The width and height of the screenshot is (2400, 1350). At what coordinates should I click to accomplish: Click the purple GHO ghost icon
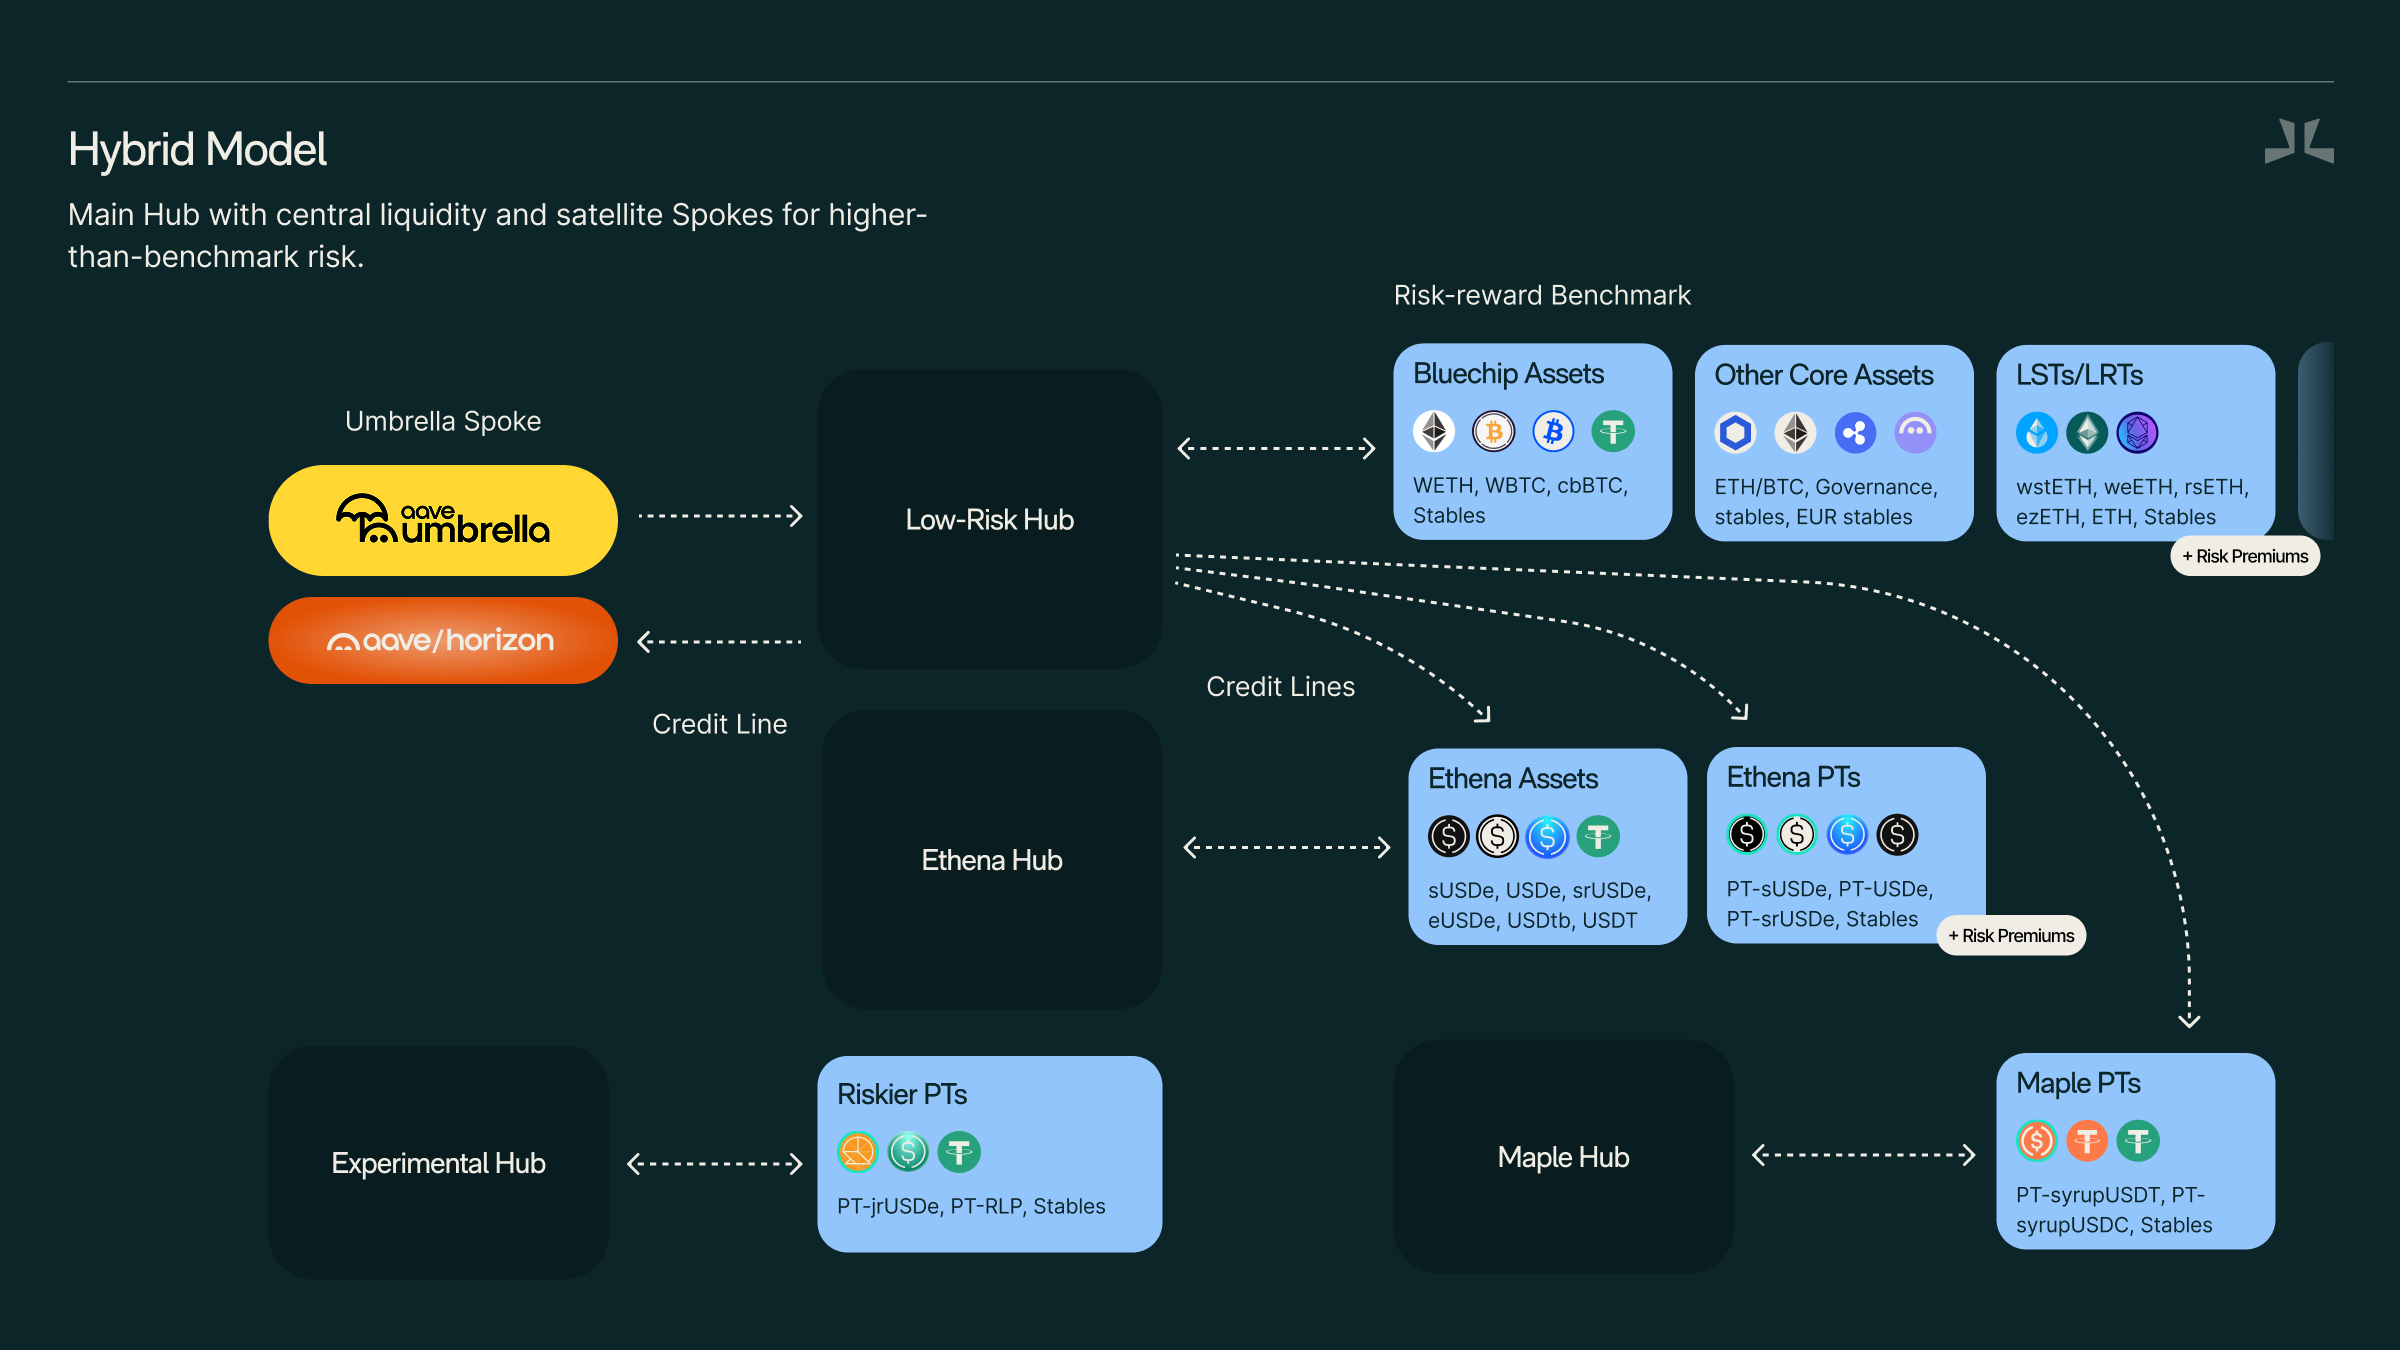[1915, 433]
